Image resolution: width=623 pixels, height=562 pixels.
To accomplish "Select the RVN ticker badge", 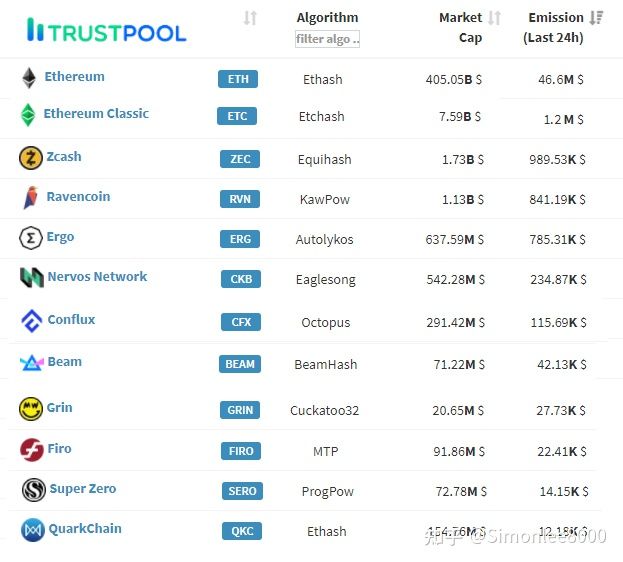I will [240, 199].
